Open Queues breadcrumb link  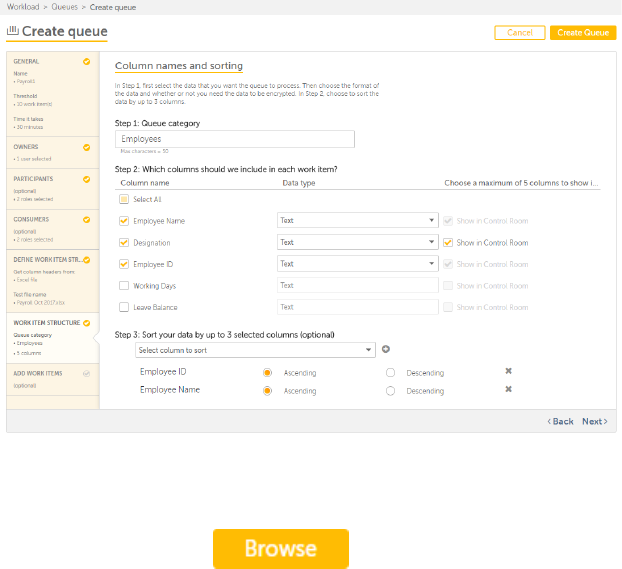pyautogui.click(x=65, y=6)
